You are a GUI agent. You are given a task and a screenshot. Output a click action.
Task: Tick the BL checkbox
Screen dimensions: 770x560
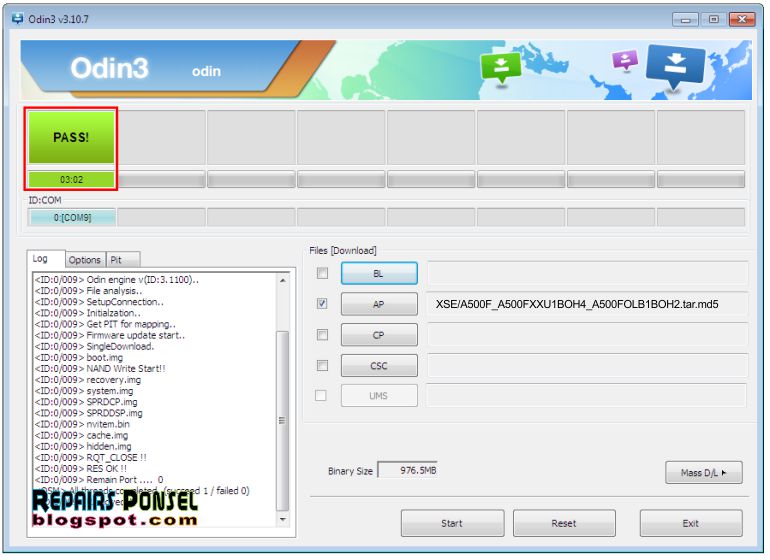(322, 273)
